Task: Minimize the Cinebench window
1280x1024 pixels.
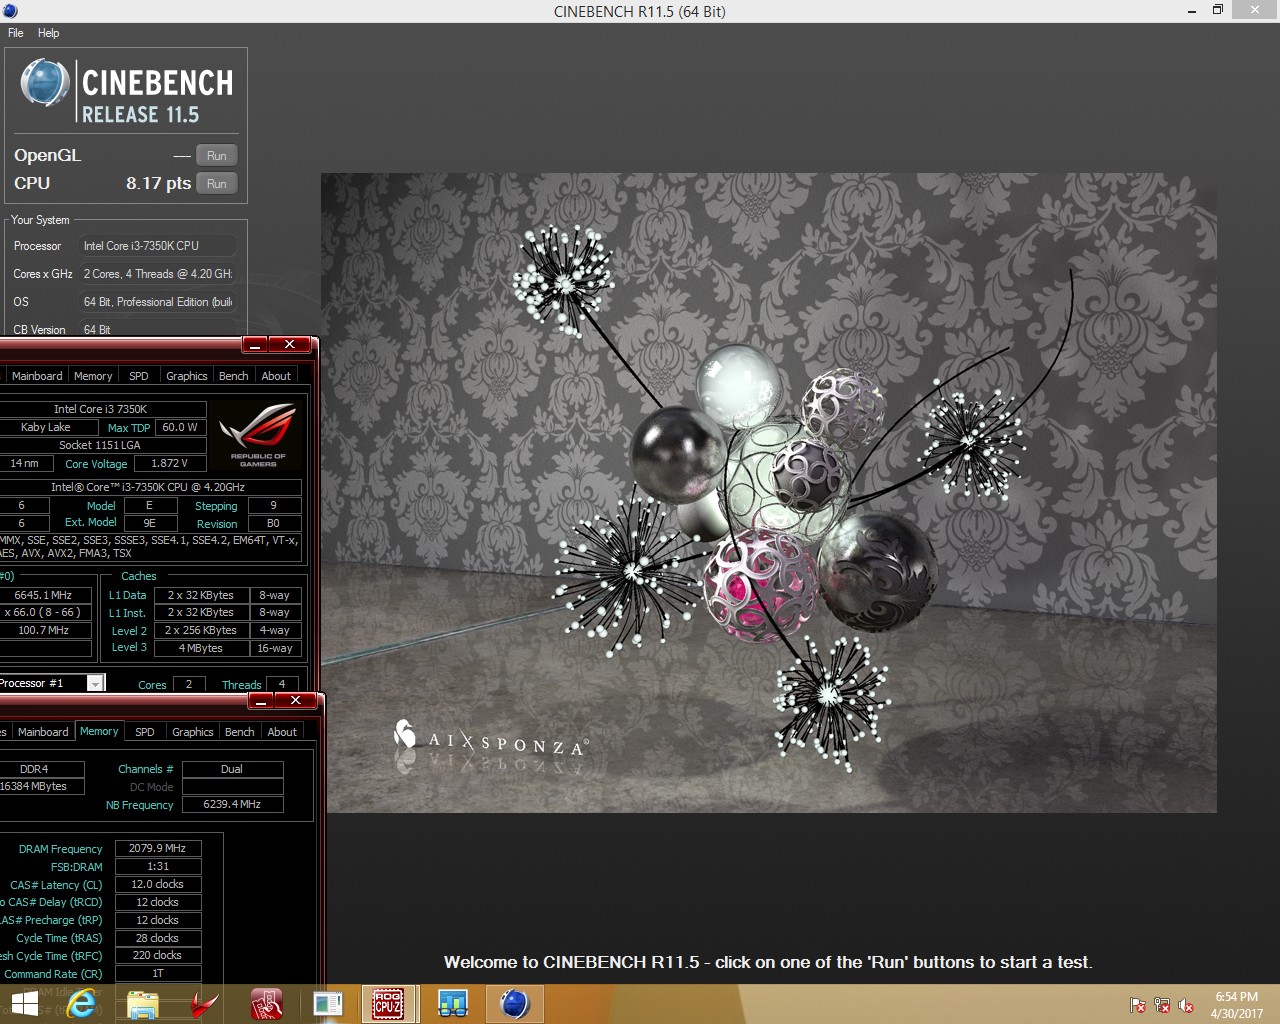Action: 1192,11
